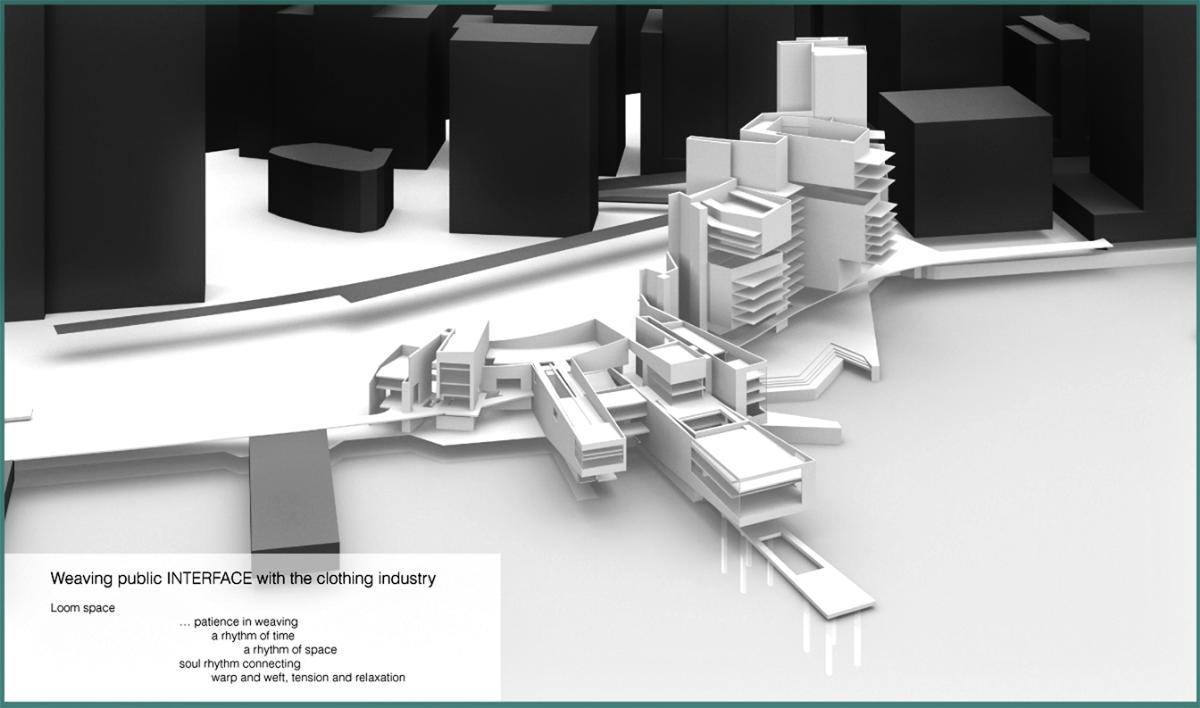
Task: Click the line 'soul rhythm connecting'
Action: (239, 664)
